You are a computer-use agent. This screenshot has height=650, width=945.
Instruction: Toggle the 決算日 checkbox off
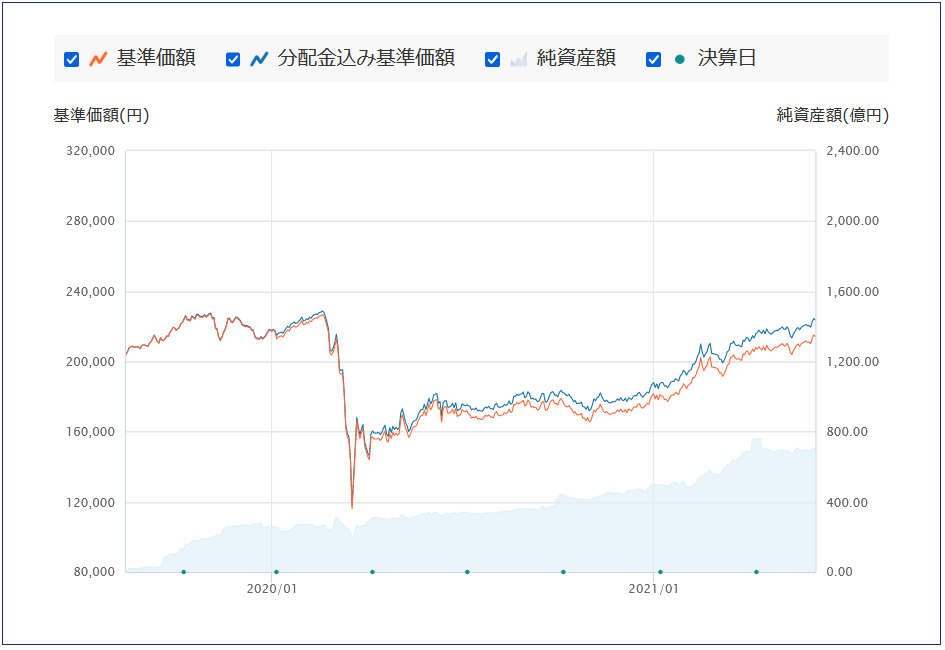tap(653, 59)
